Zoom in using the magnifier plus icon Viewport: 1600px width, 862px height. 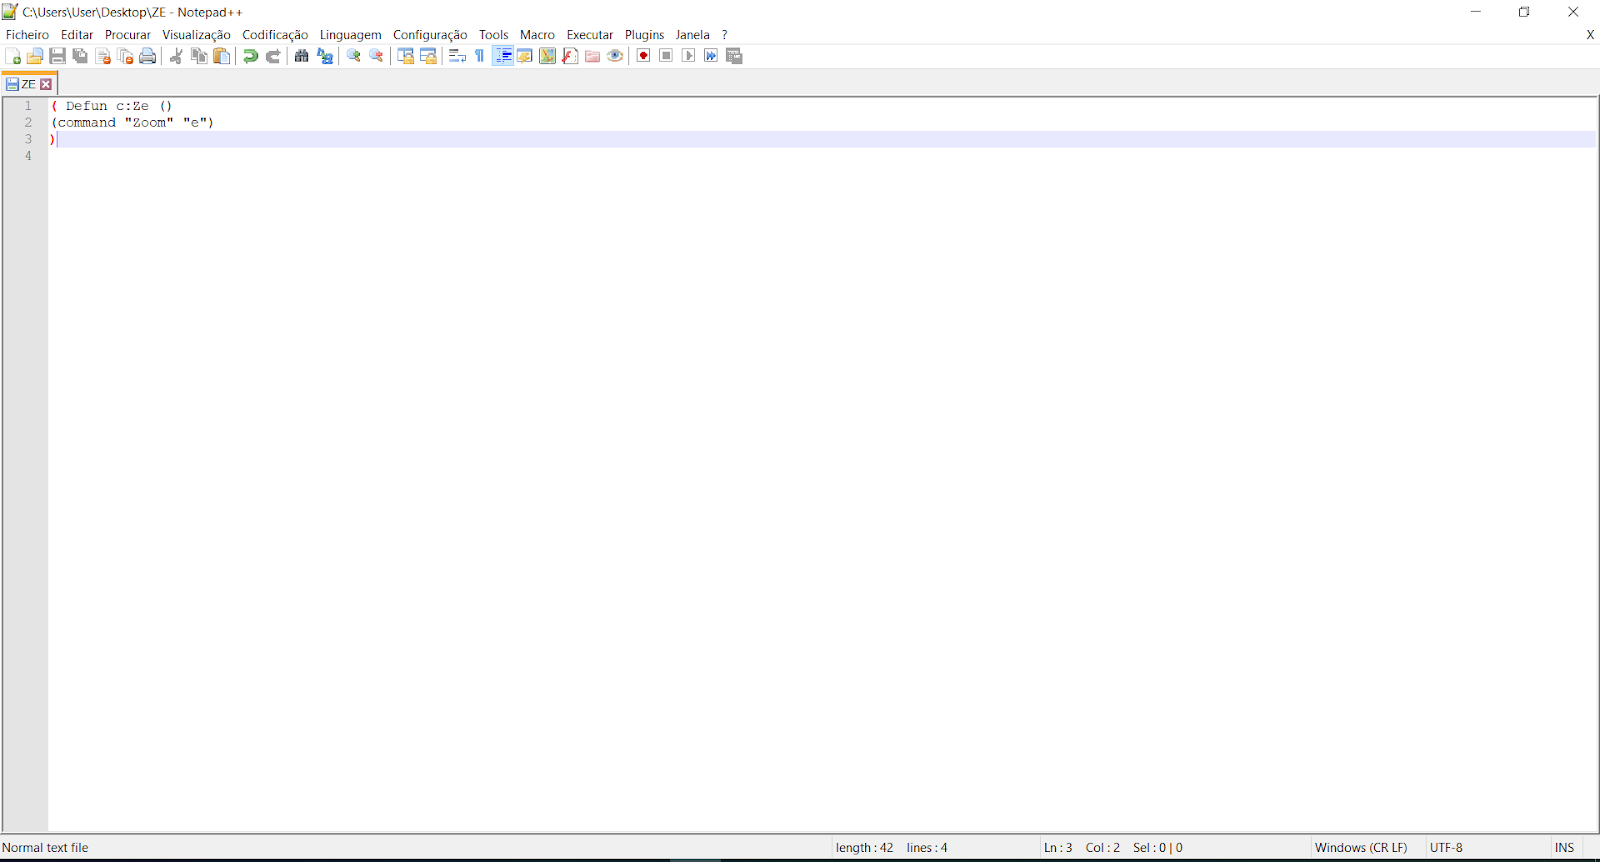353,56
